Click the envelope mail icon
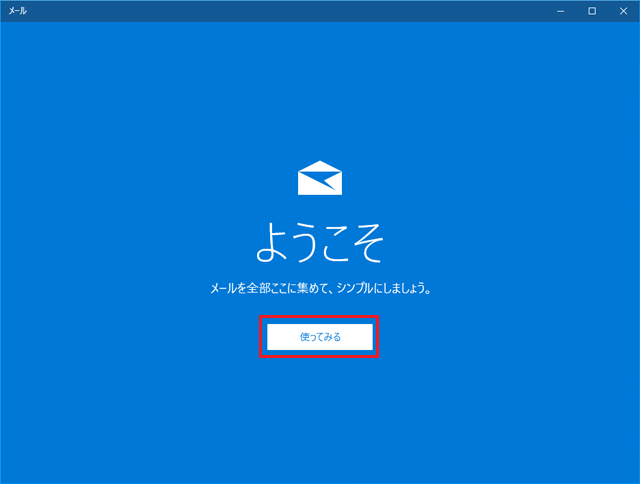 point(320,178)
